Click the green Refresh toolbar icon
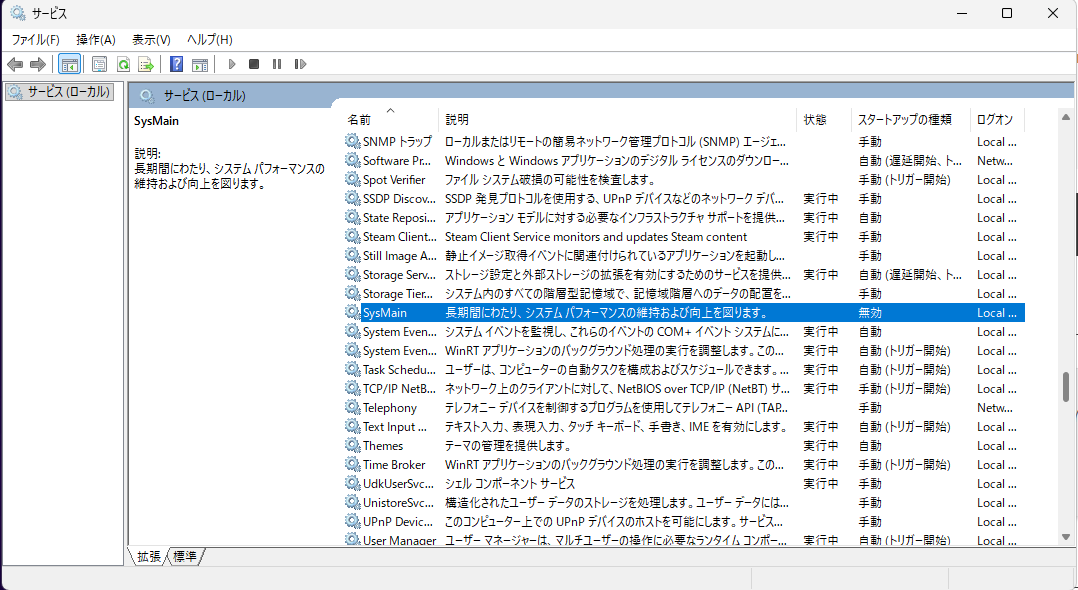 [122, 64]
